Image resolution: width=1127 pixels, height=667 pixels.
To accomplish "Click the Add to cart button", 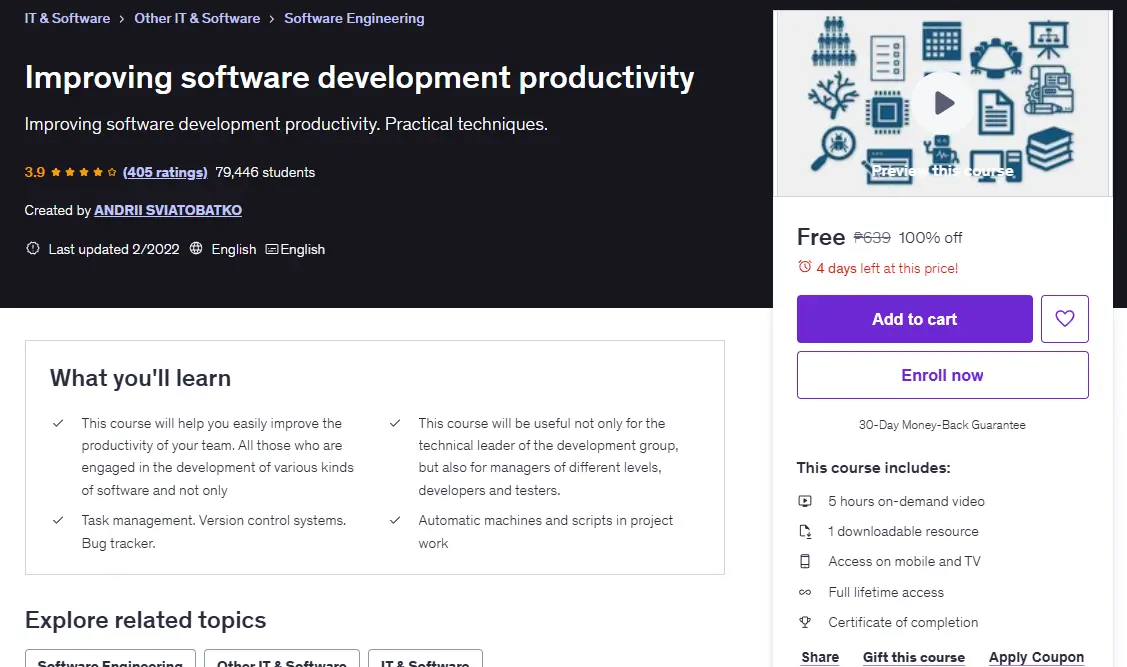I will (x=914, y=318).
